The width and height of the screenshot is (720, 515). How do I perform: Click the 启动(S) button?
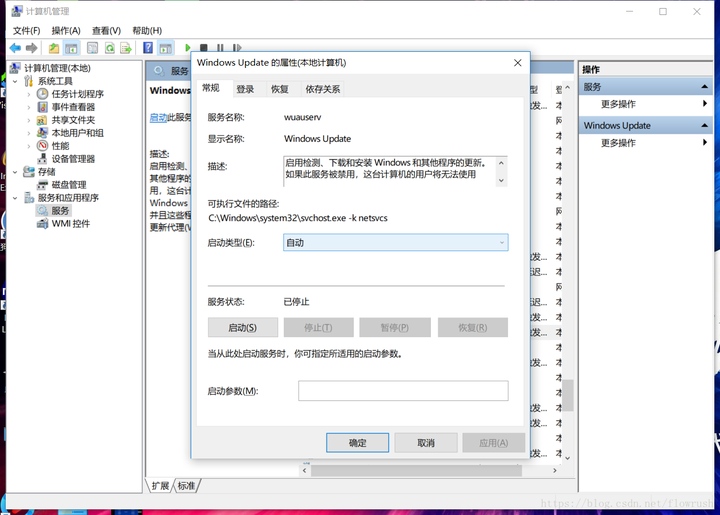tap(242, 327)
